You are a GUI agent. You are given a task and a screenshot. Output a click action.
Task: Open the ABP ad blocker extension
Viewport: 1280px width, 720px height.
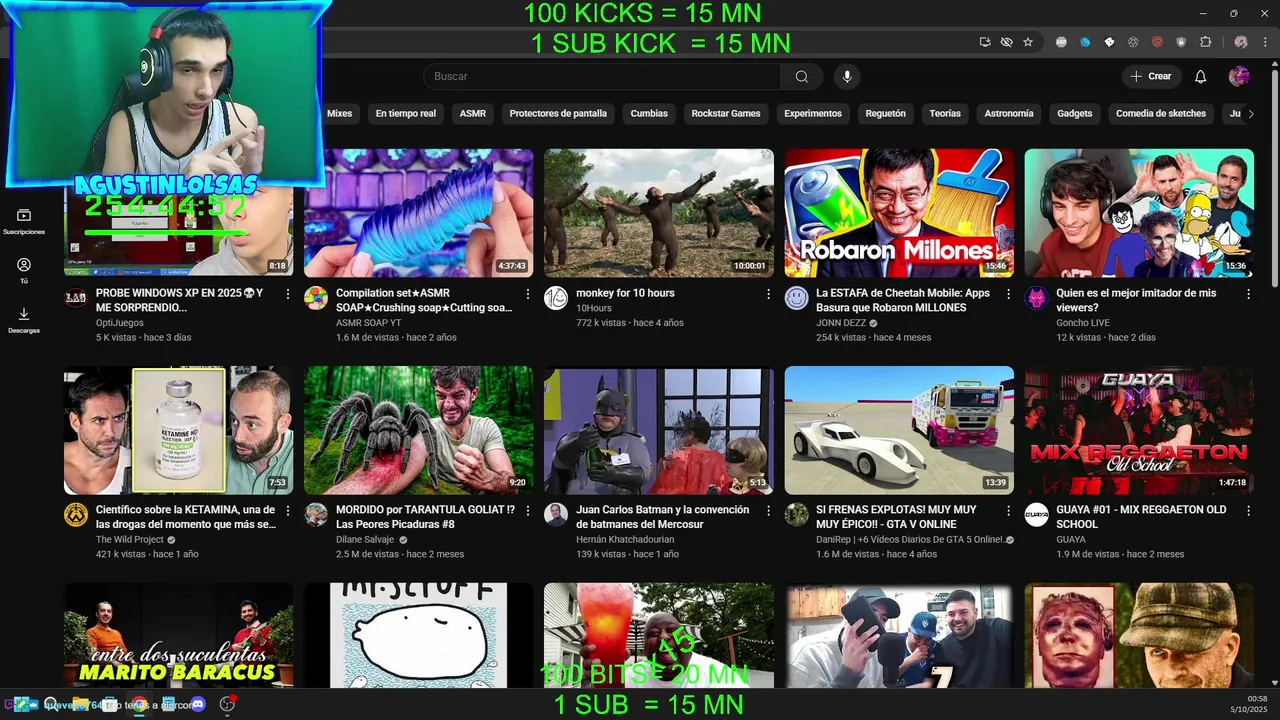click(1061, 42)
